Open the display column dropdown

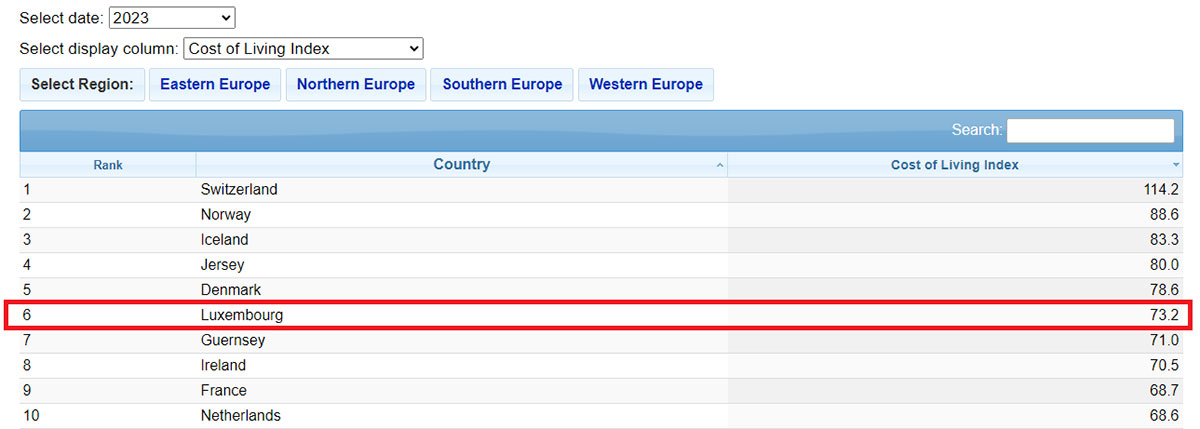(304, 48)
